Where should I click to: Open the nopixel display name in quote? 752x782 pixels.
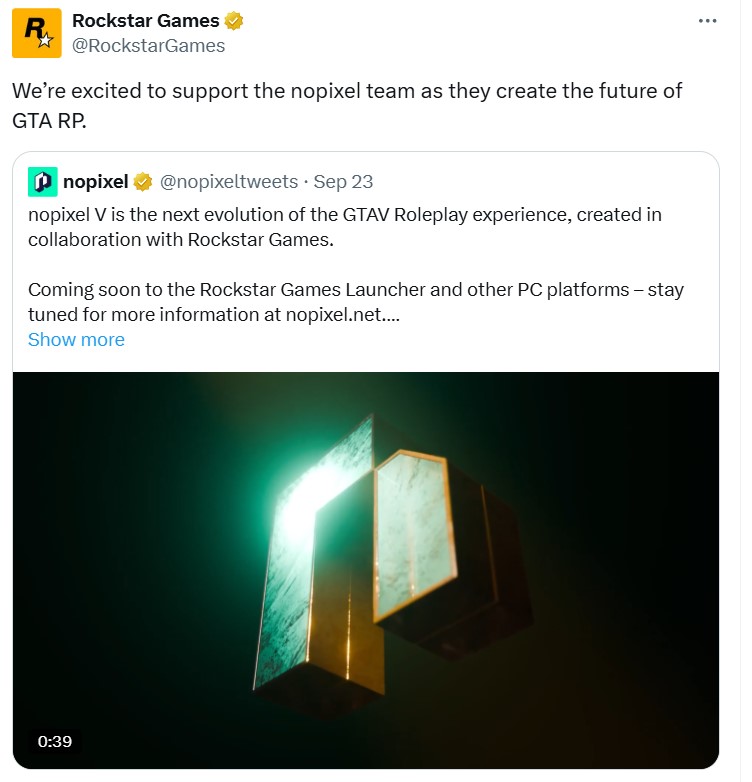(96, 181)
